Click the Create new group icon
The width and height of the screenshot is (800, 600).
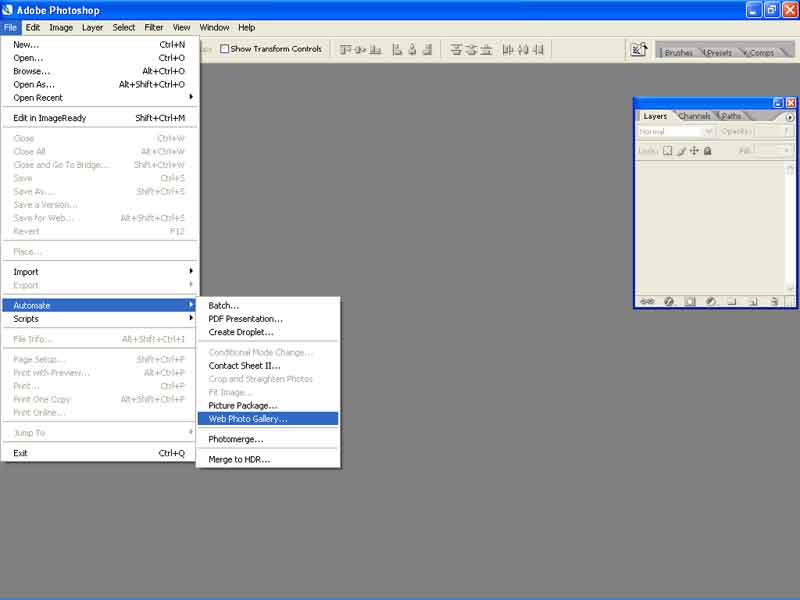coord(732,301)
